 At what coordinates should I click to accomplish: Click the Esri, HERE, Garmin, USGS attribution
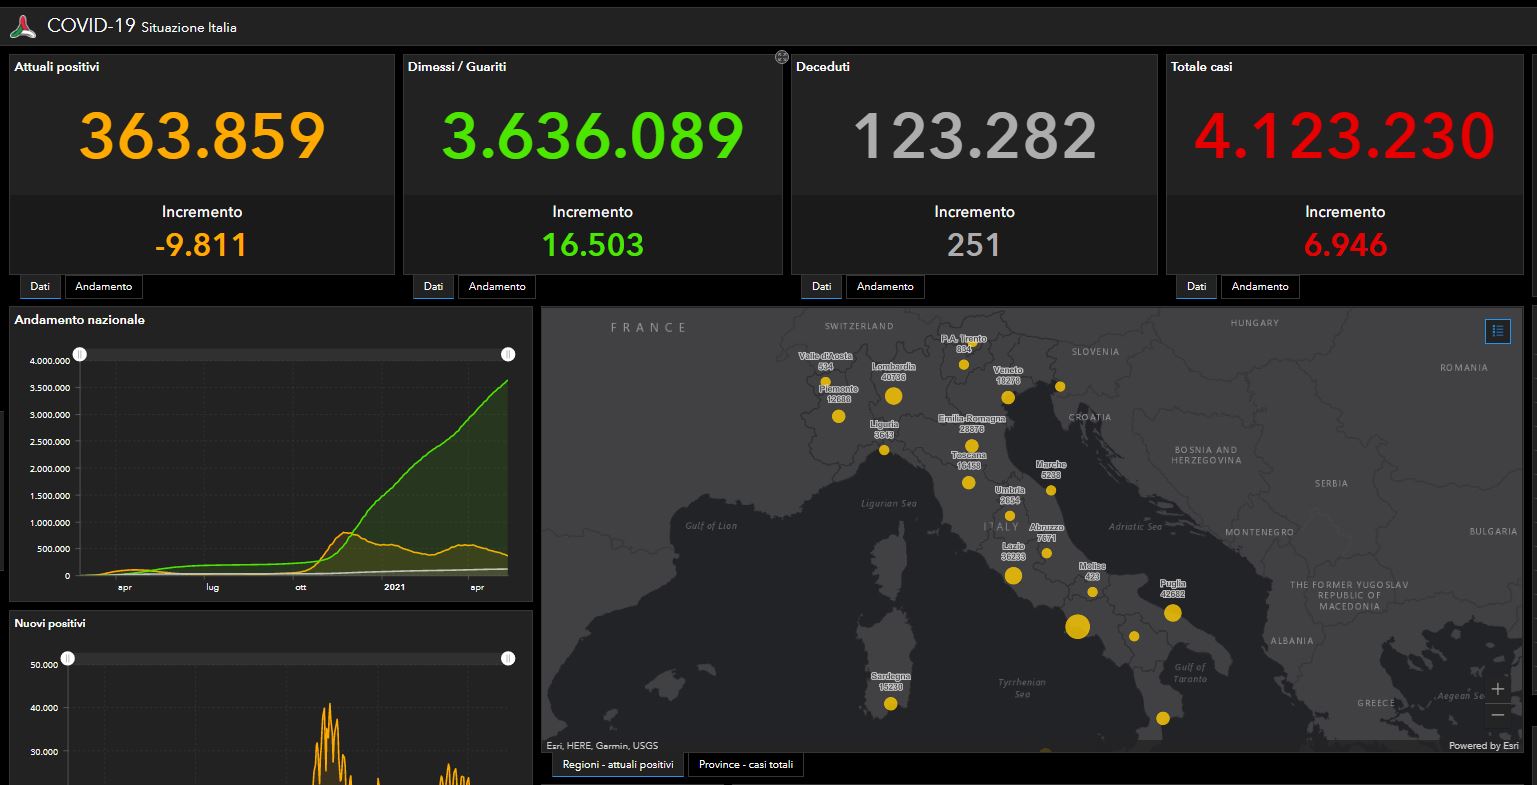click(602, 745)
